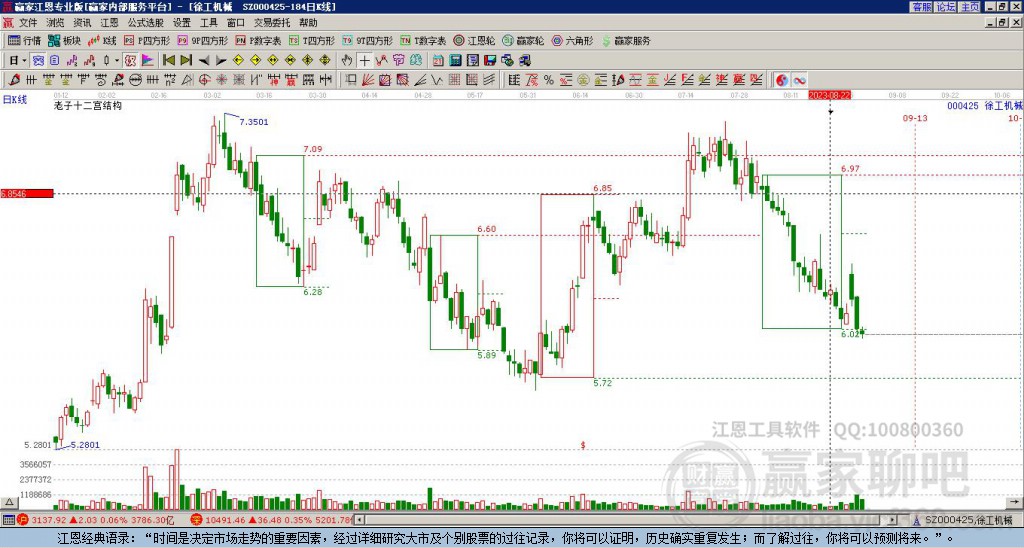Toggle the 权 rights-adjustment button

click(x=131, y=60)
